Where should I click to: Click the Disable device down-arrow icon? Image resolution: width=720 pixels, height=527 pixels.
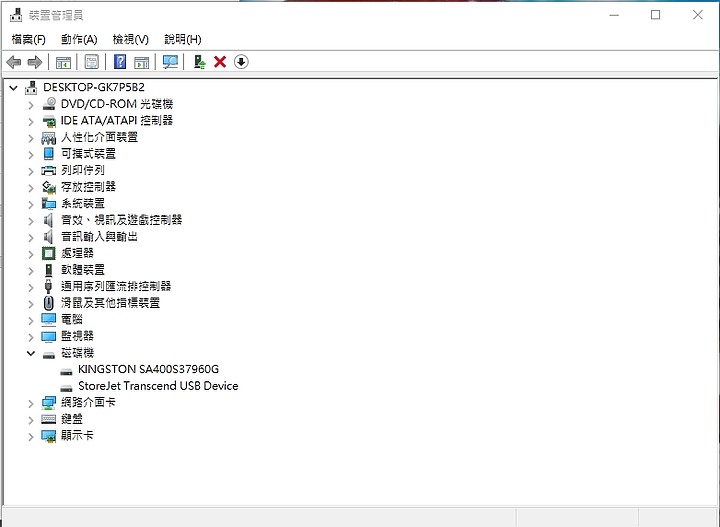pyautogui.click(x=241, y=62)
